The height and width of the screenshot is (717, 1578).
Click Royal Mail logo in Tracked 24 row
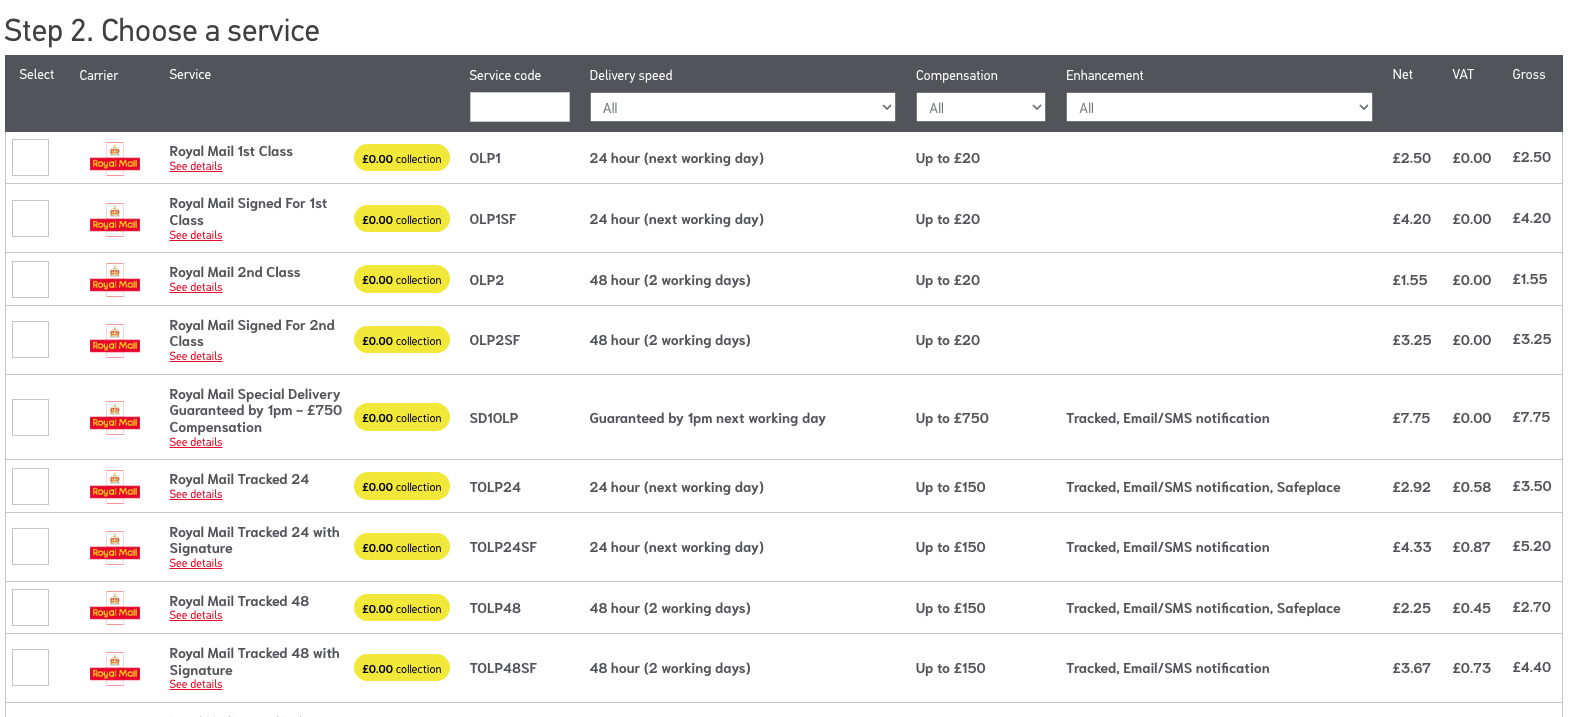pos(115,487)
